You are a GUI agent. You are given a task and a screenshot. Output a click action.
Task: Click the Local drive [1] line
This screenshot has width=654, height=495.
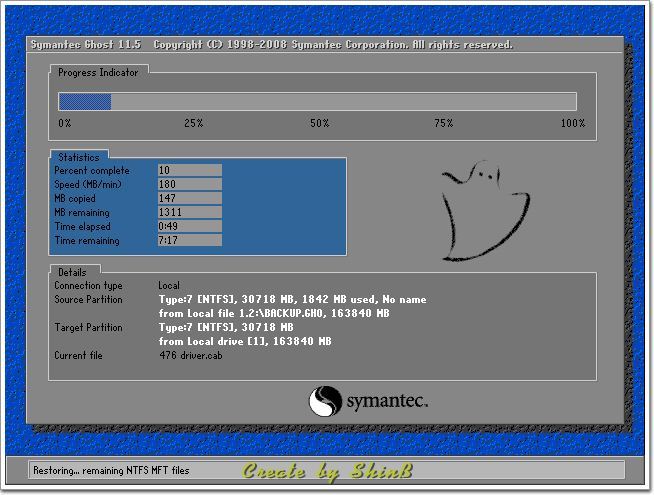(x=245, y=342)
